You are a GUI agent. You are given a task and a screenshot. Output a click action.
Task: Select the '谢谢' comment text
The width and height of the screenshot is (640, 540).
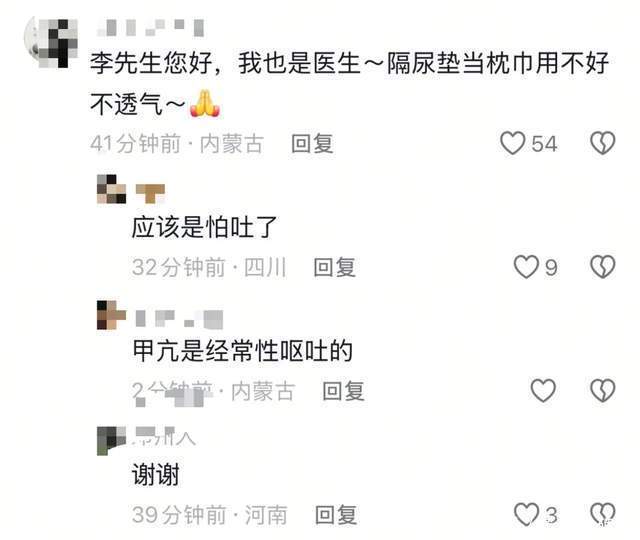click(156, 474)
